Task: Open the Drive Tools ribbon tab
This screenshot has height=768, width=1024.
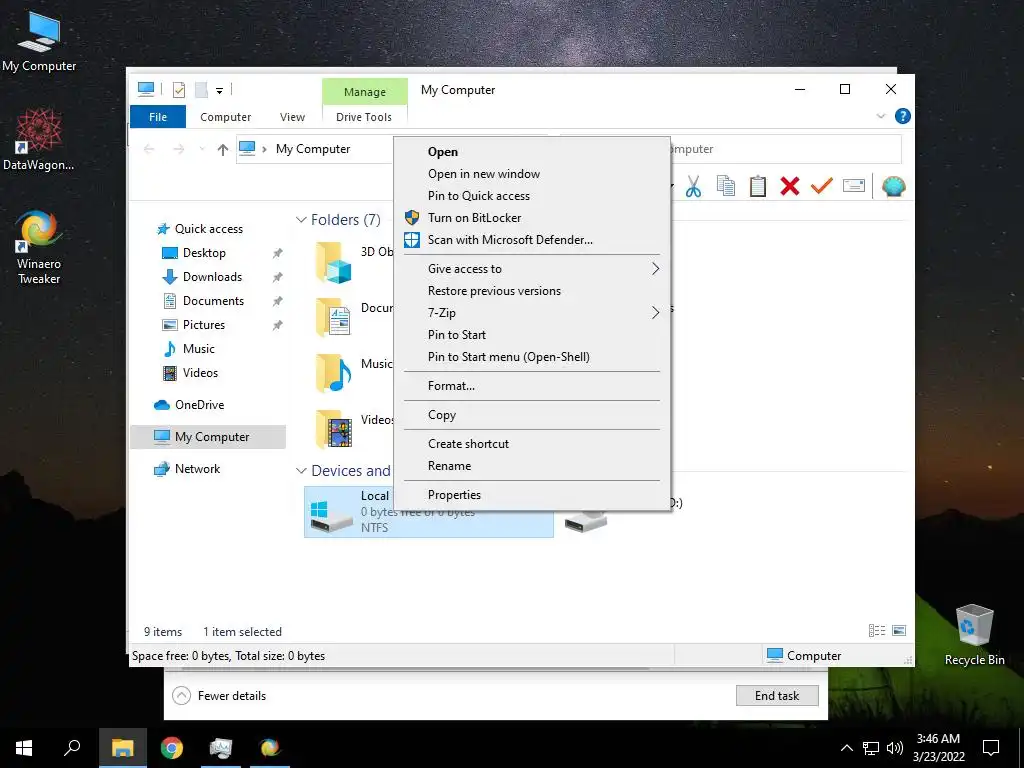Action: 364,117
